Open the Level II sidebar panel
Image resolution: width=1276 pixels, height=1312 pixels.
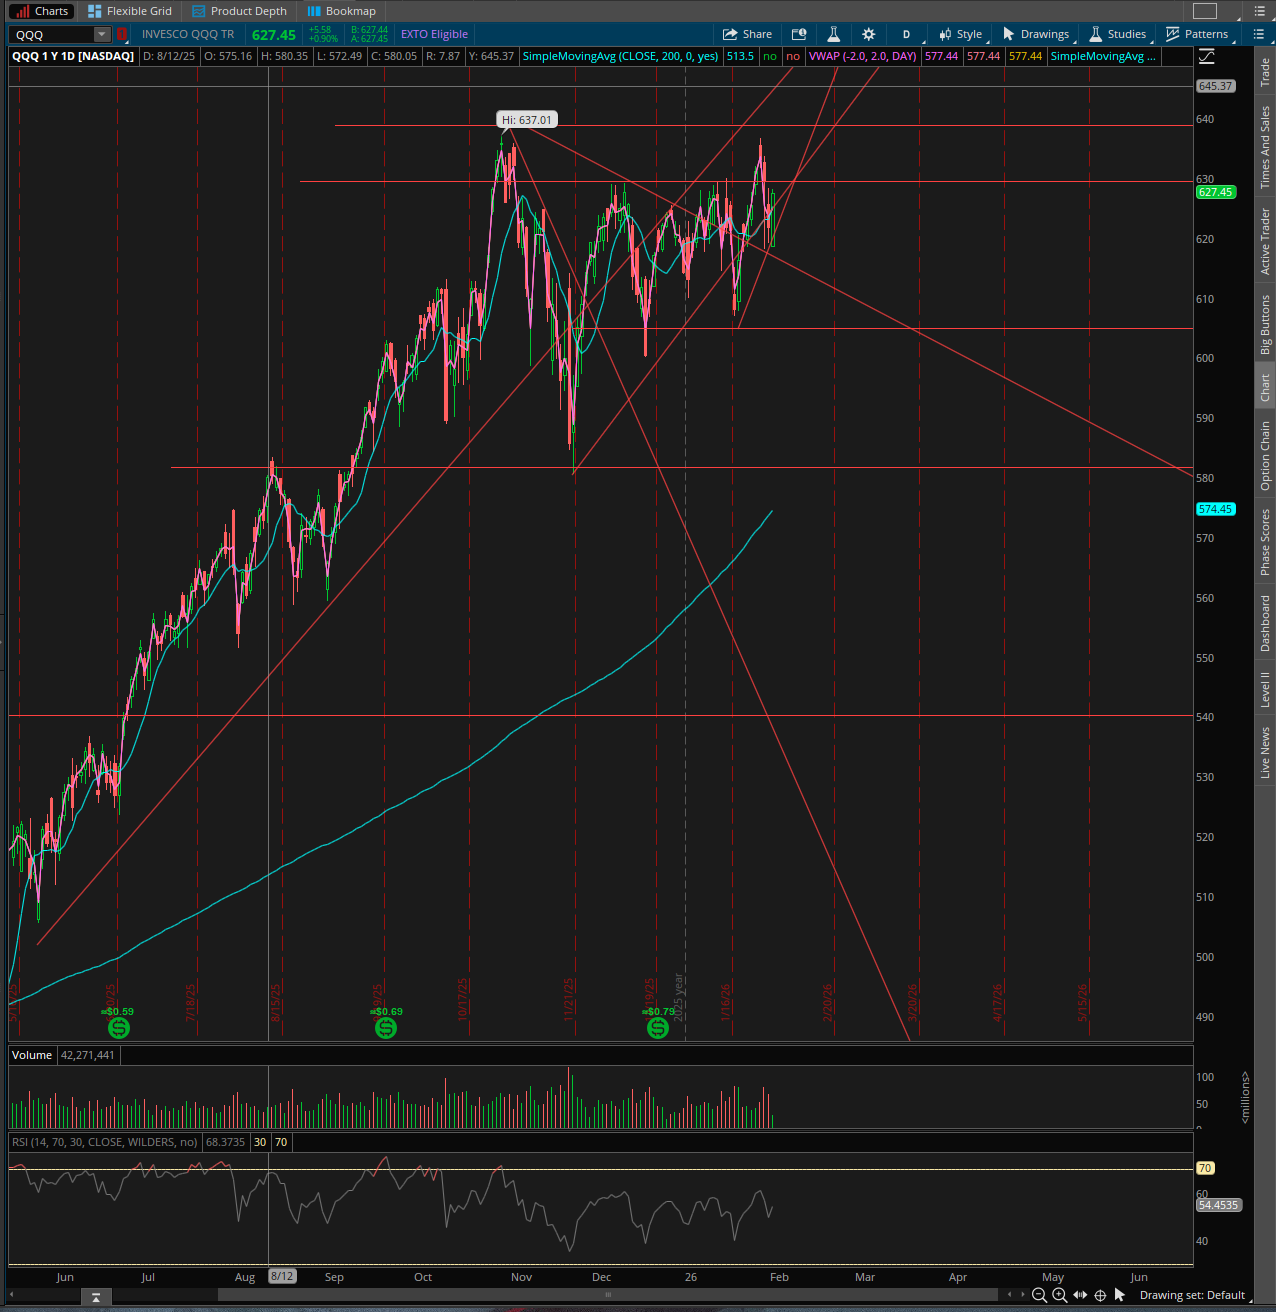1265,689
